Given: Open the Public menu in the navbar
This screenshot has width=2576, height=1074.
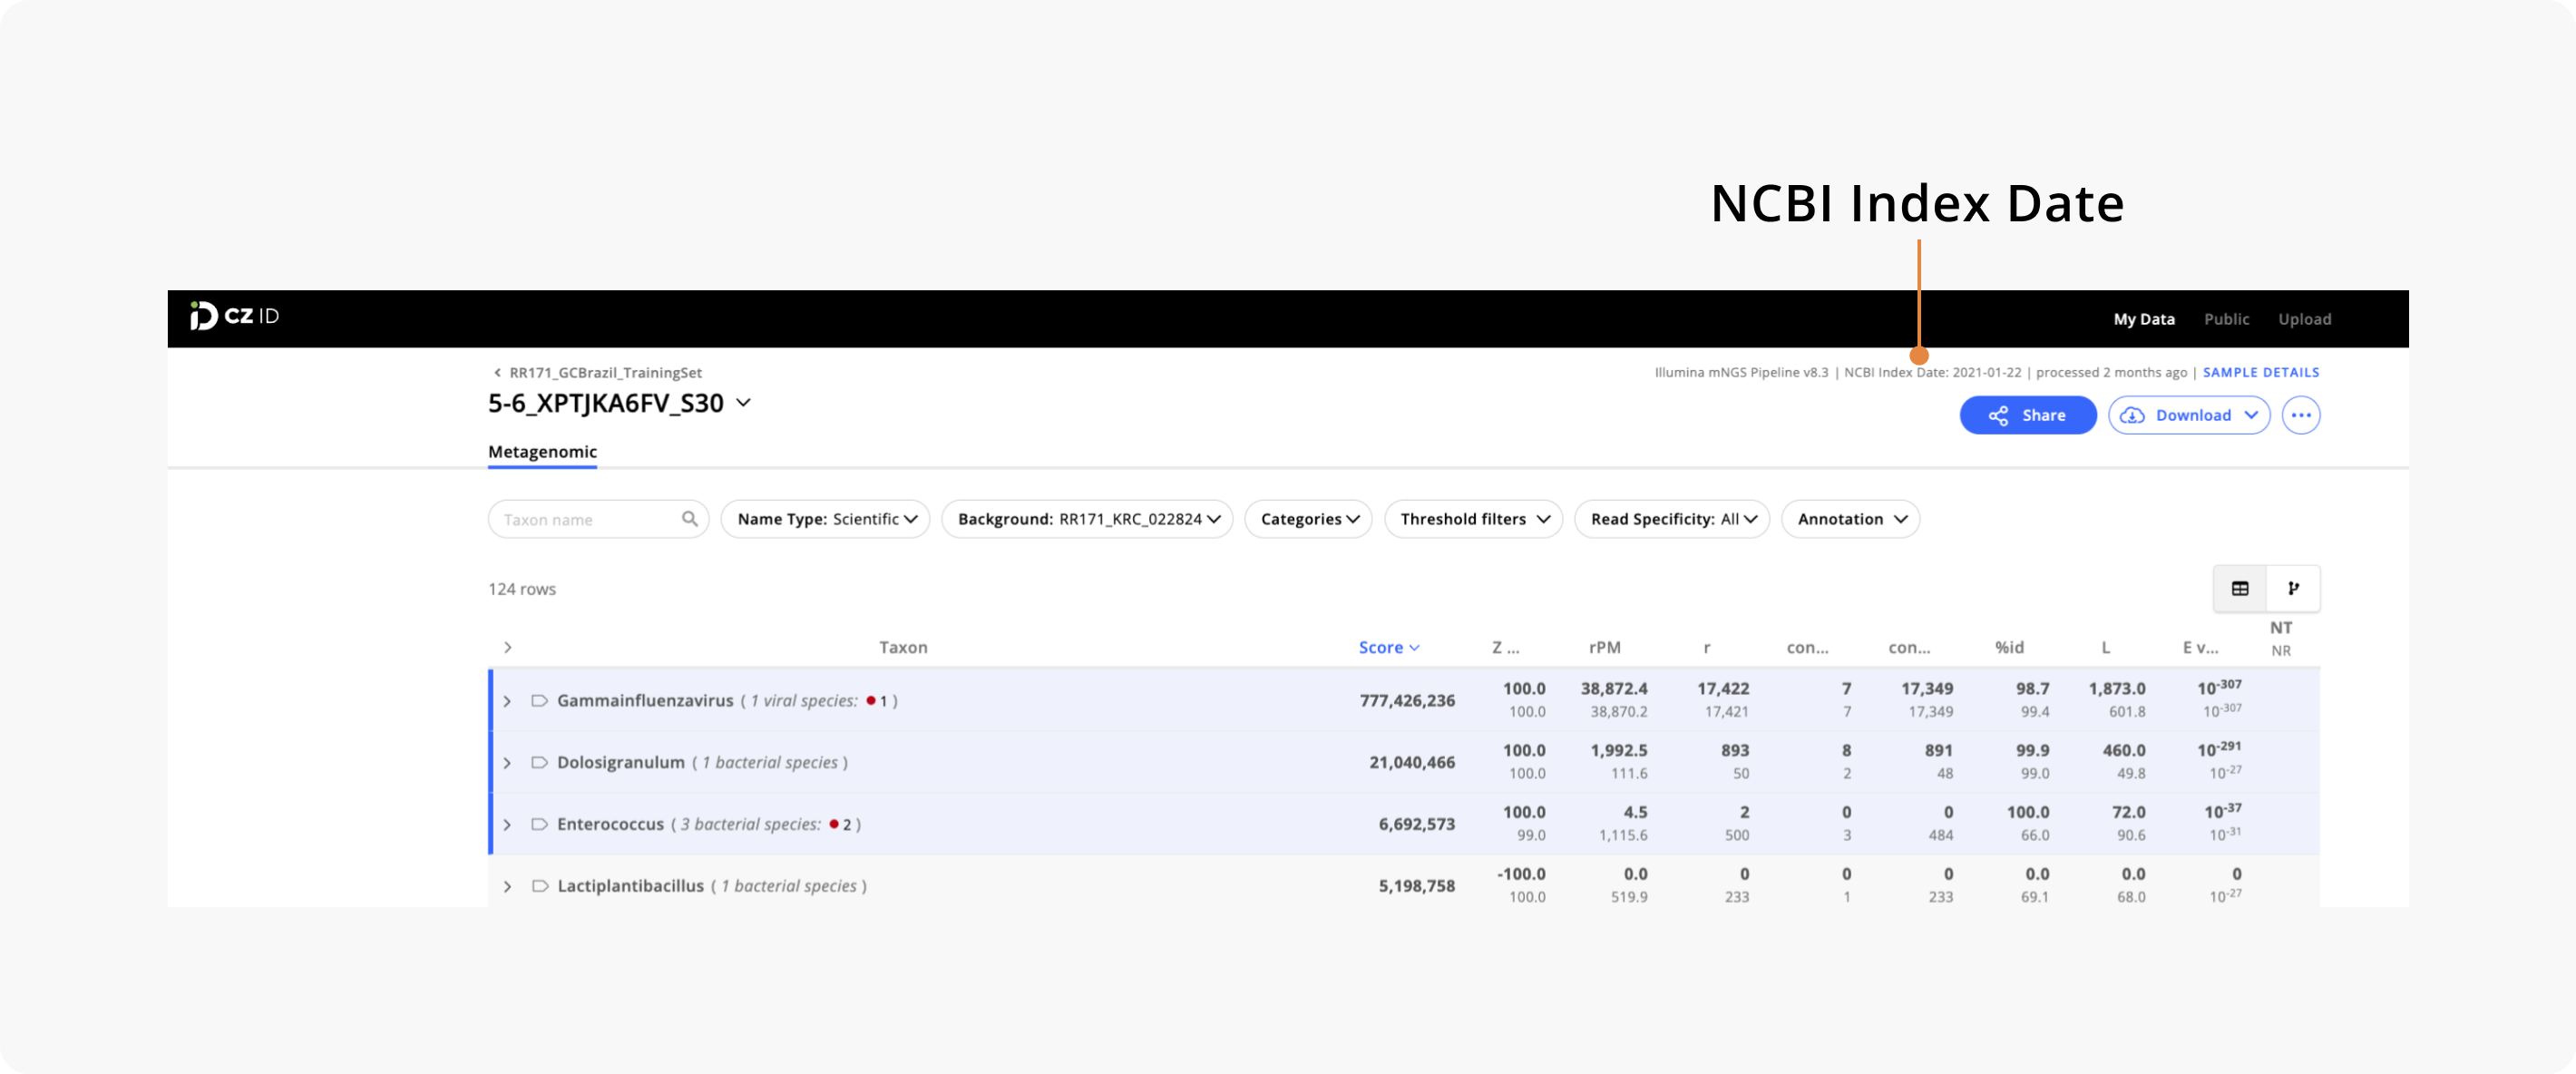Looking at the screenshot, I should click(x=2227, y=318).
